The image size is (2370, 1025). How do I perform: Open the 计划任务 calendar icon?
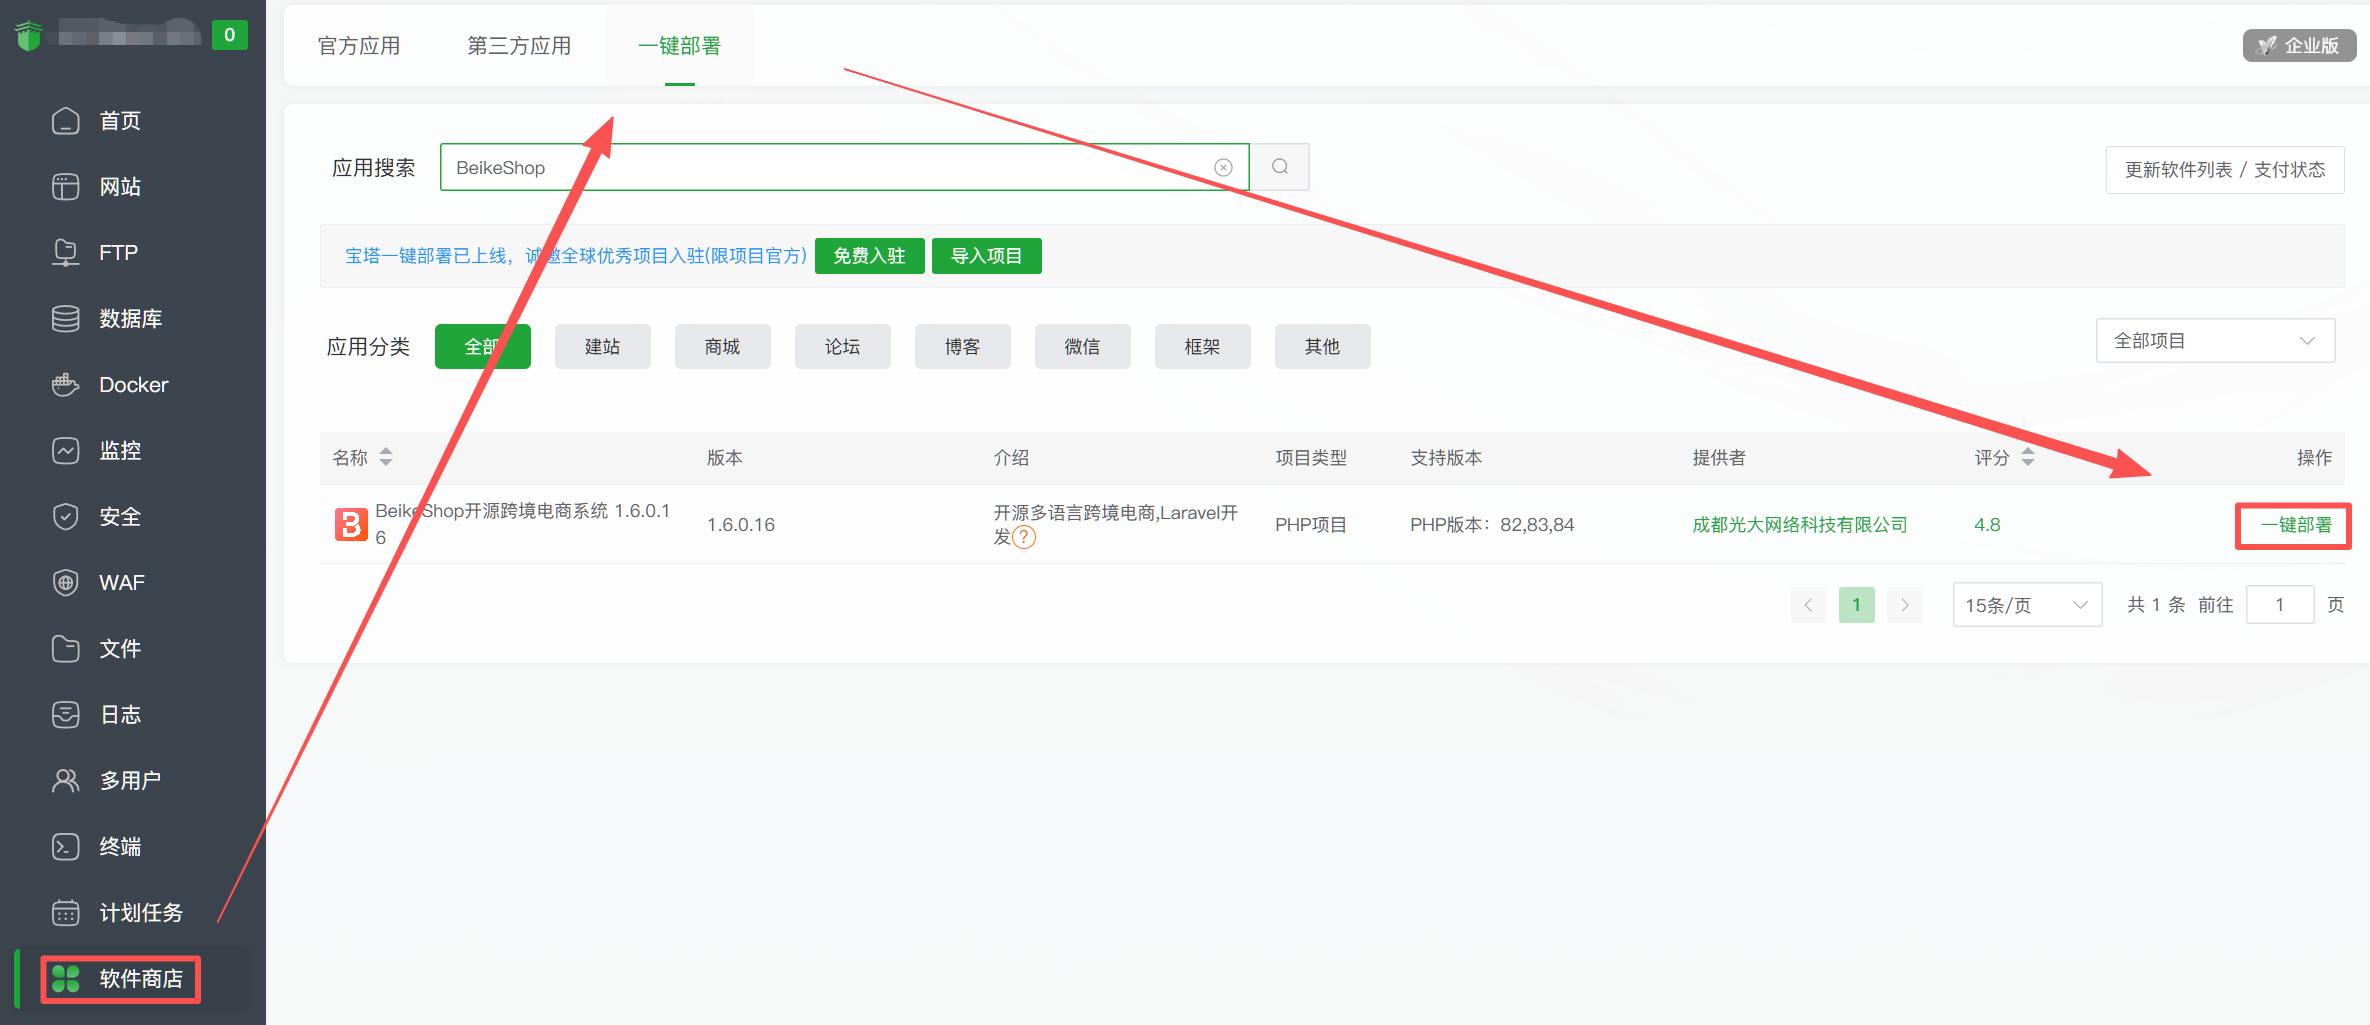coord(66,913)
